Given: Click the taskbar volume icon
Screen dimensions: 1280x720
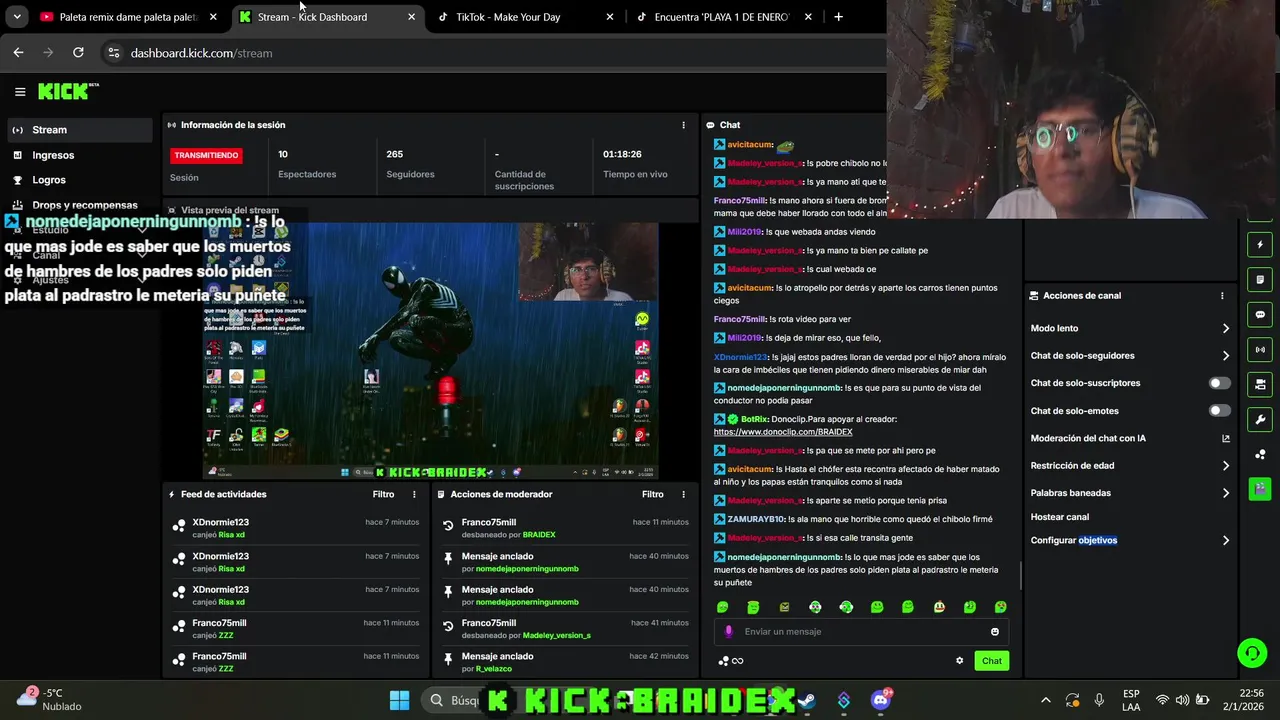Looking at the screenshot, I should click(x=1183, y=700).
